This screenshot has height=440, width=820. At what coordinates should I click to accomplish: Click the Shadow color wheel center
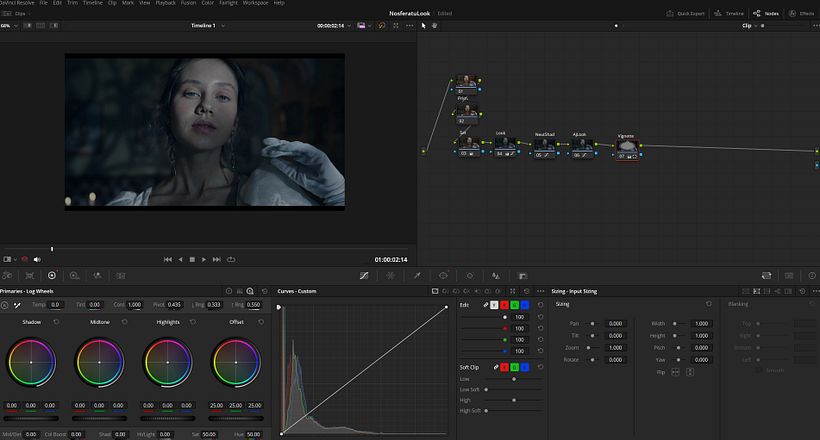(x=31, y=362)
